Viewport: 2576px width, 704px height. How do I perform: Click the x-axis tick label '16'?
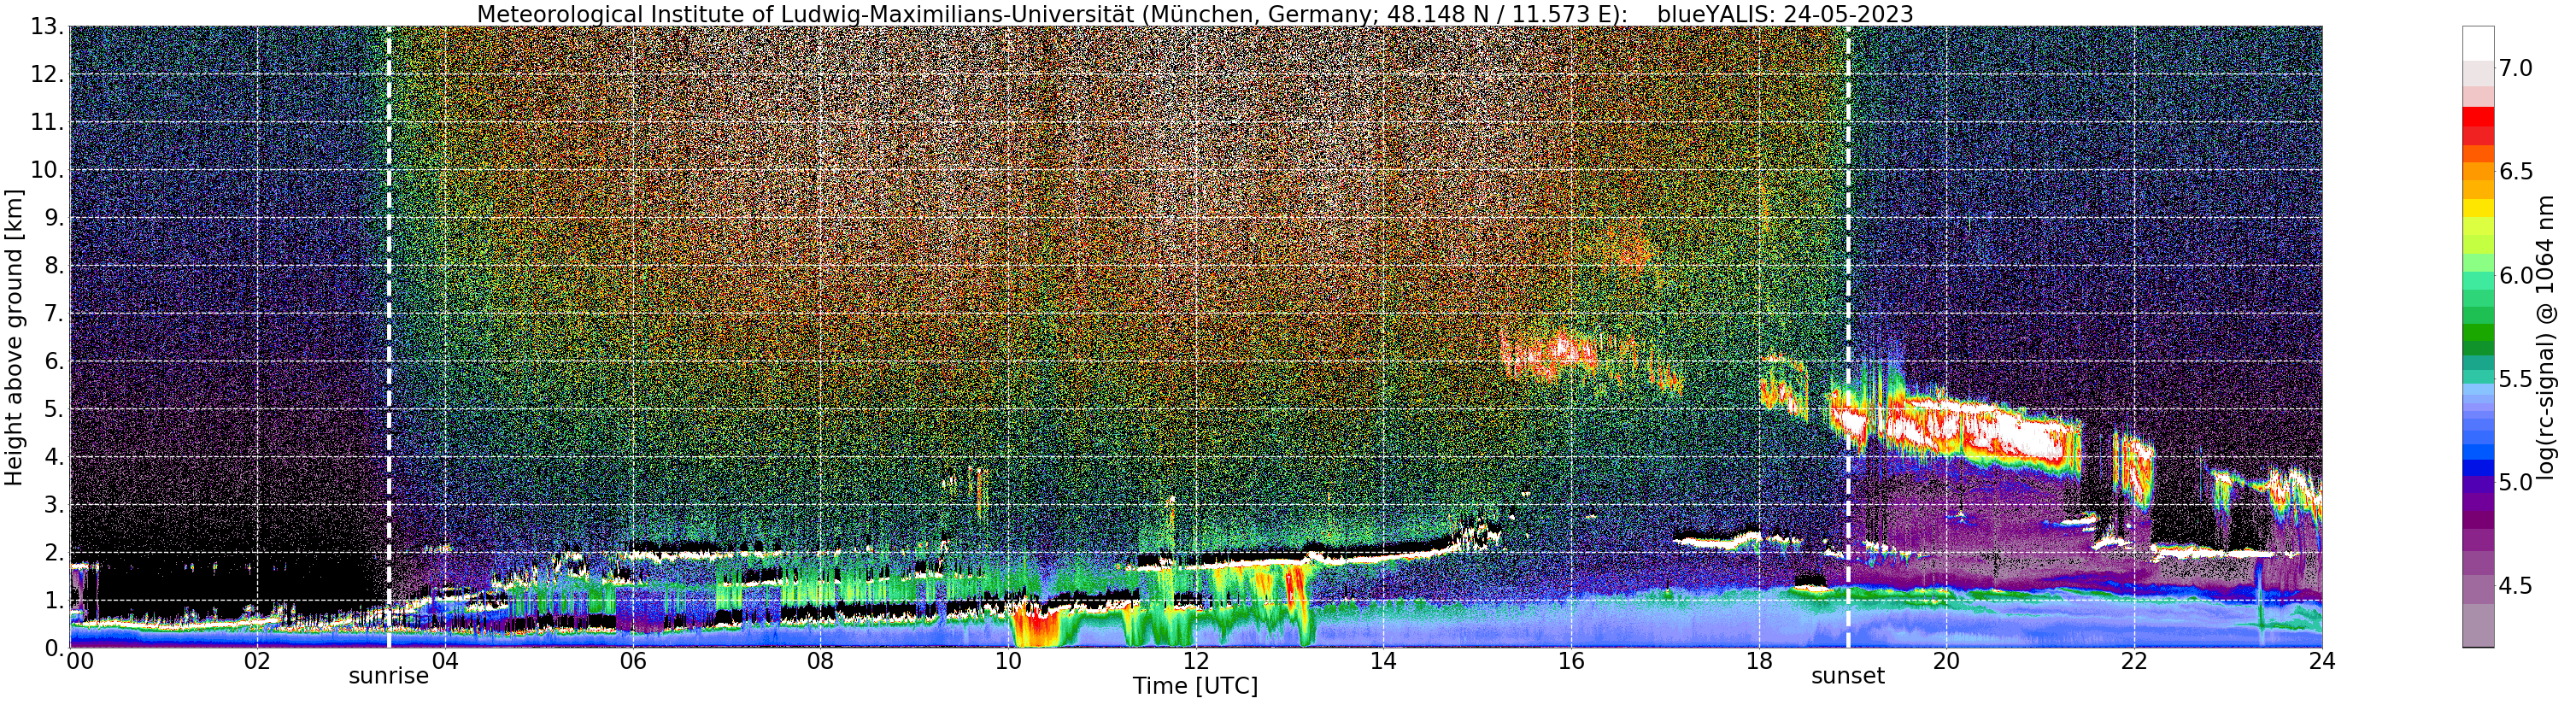pos(1571,661)
